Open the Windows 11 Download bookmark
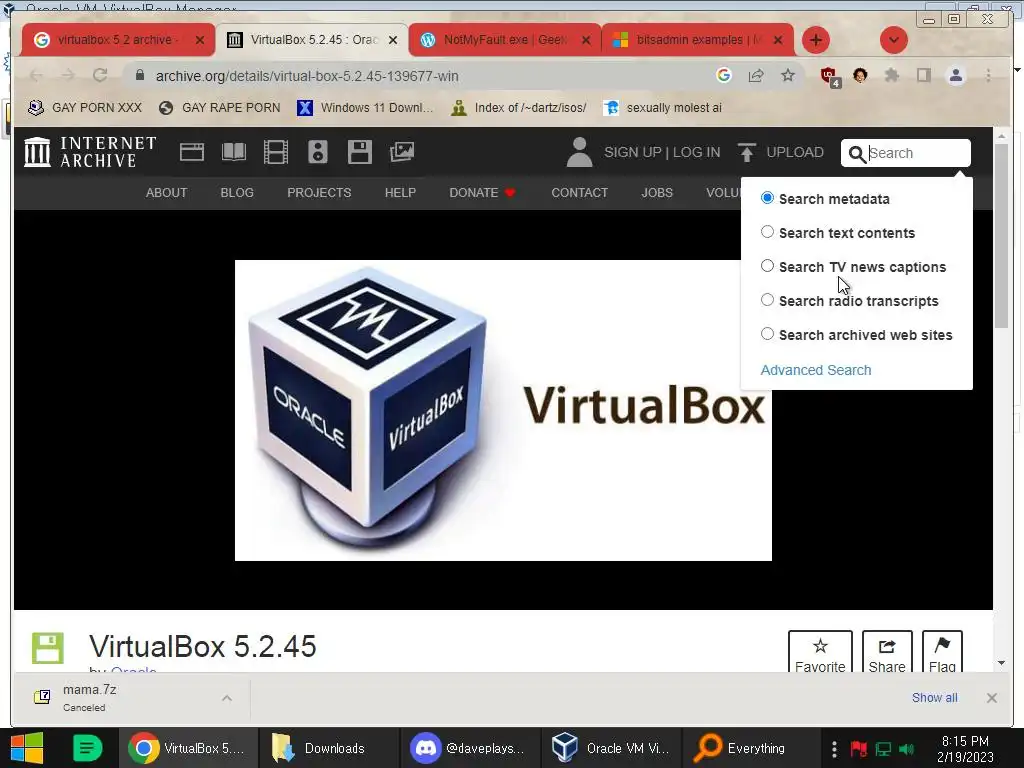Screen dimensions: 1024x768 click(x=365, y=108)
